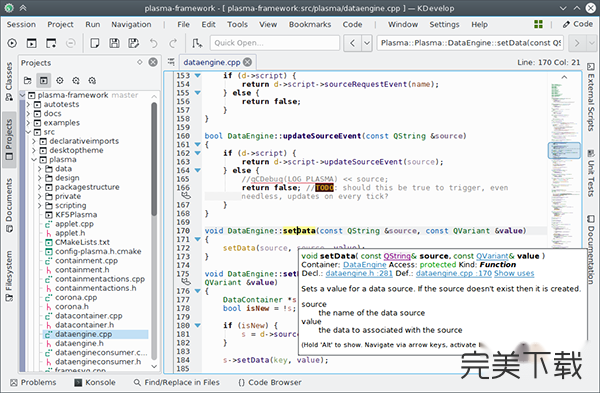
Task: Click the Projects tree vertical scrollbar
Action: 154,158
